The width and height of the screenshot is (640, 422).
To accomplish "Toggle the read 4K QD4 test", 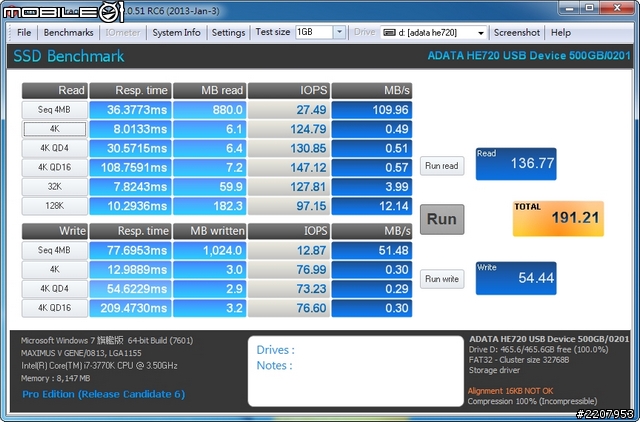I will point(54,148).
